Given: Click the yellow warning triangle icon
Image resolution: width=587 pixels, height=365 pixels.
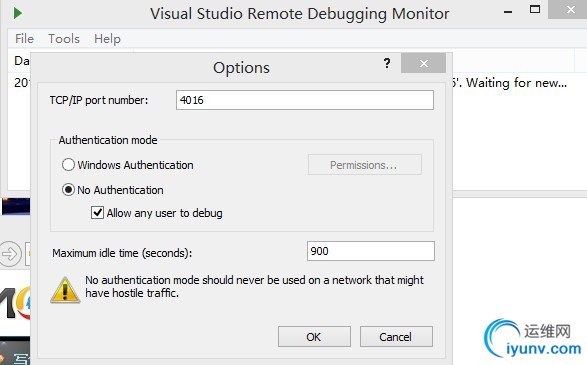Looking at the screenshot, I should click(x=65, y=290).
